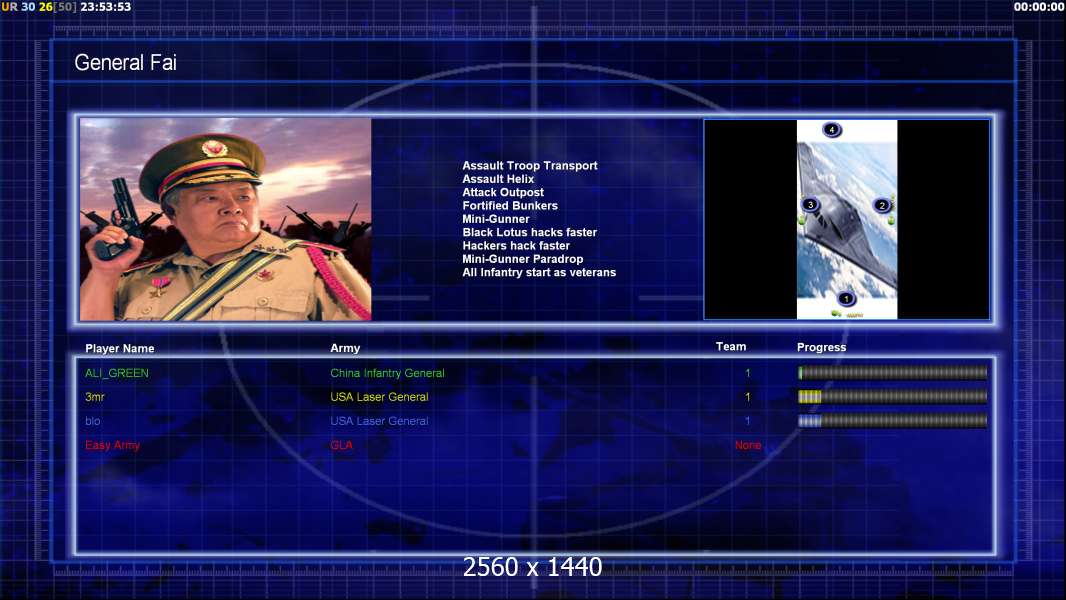Image resolution: width=1066 pixels, height=600 pixels.
Task: Click the "Assault Troop Transport" ability line
Action: click(x=530, y=165)
